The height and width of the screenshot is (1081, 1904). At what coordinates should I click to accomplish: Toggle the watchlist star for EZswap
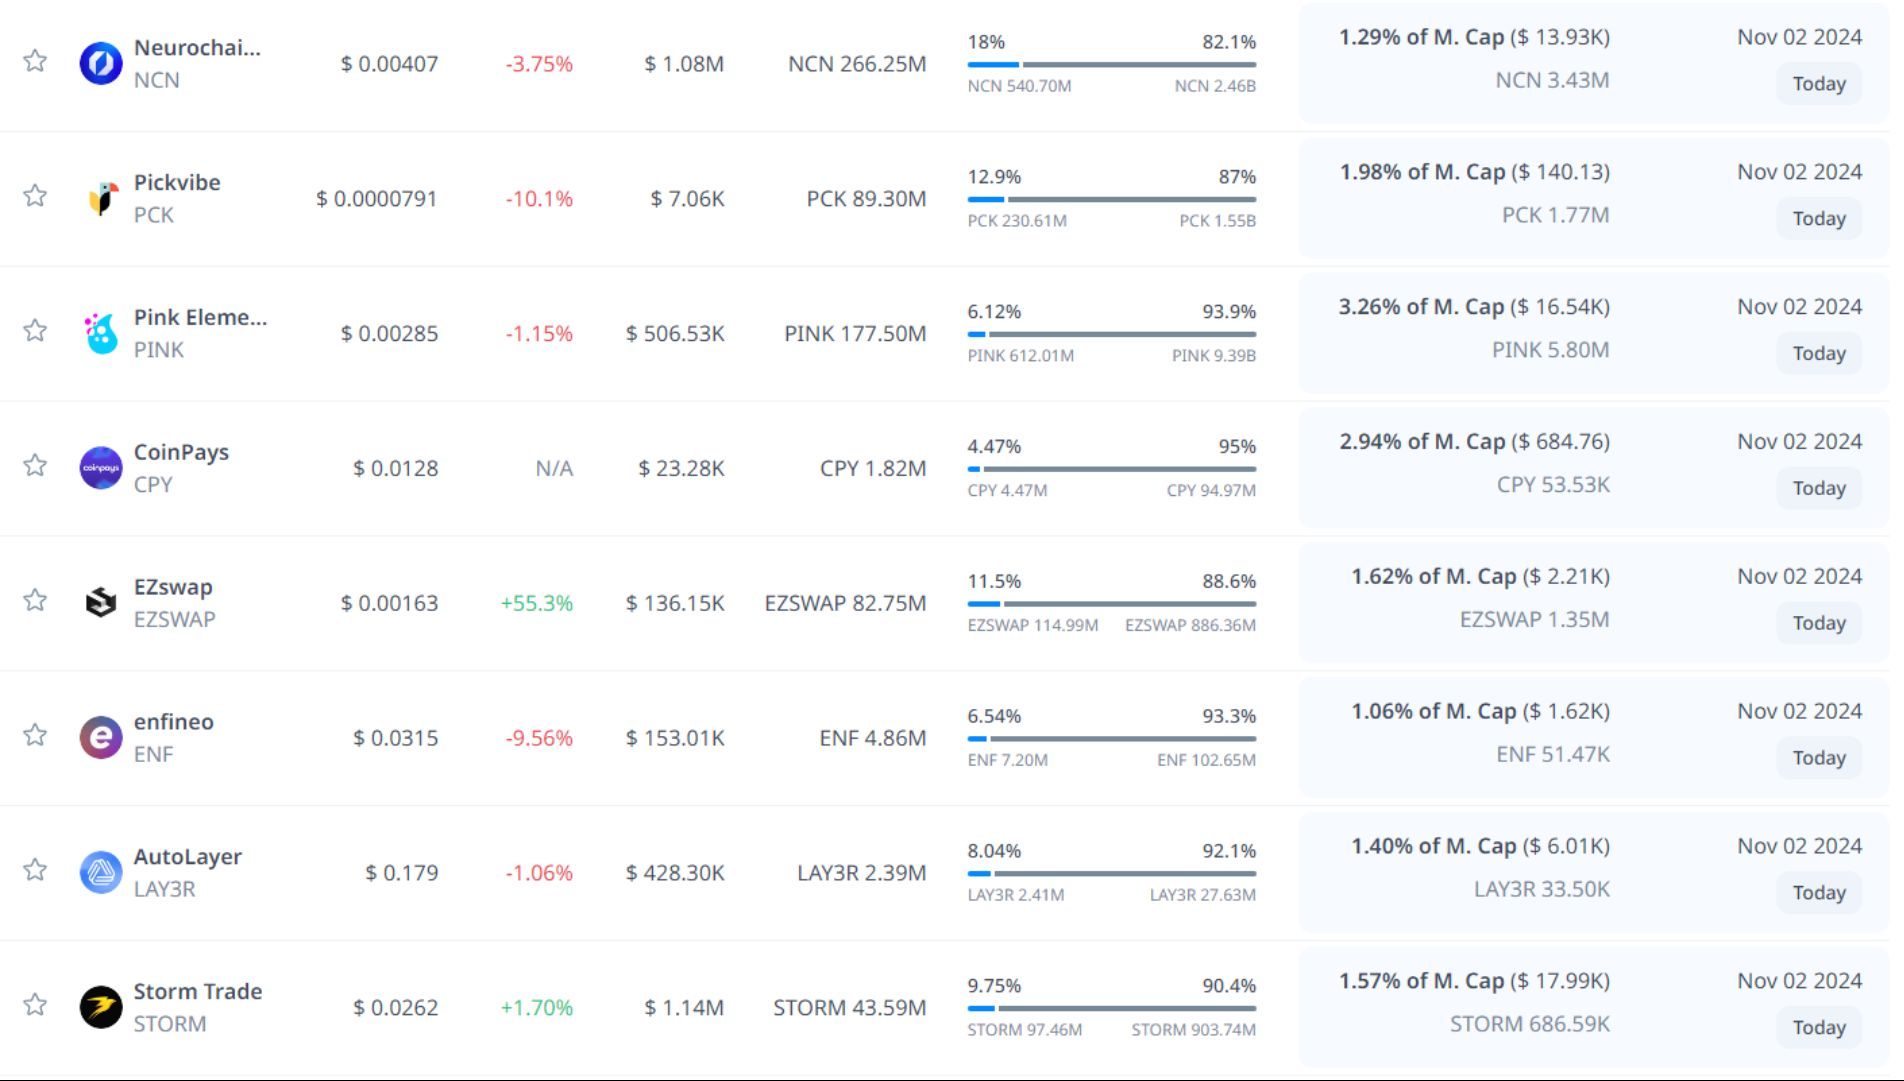pyautogui.click(x=35, y=600)
